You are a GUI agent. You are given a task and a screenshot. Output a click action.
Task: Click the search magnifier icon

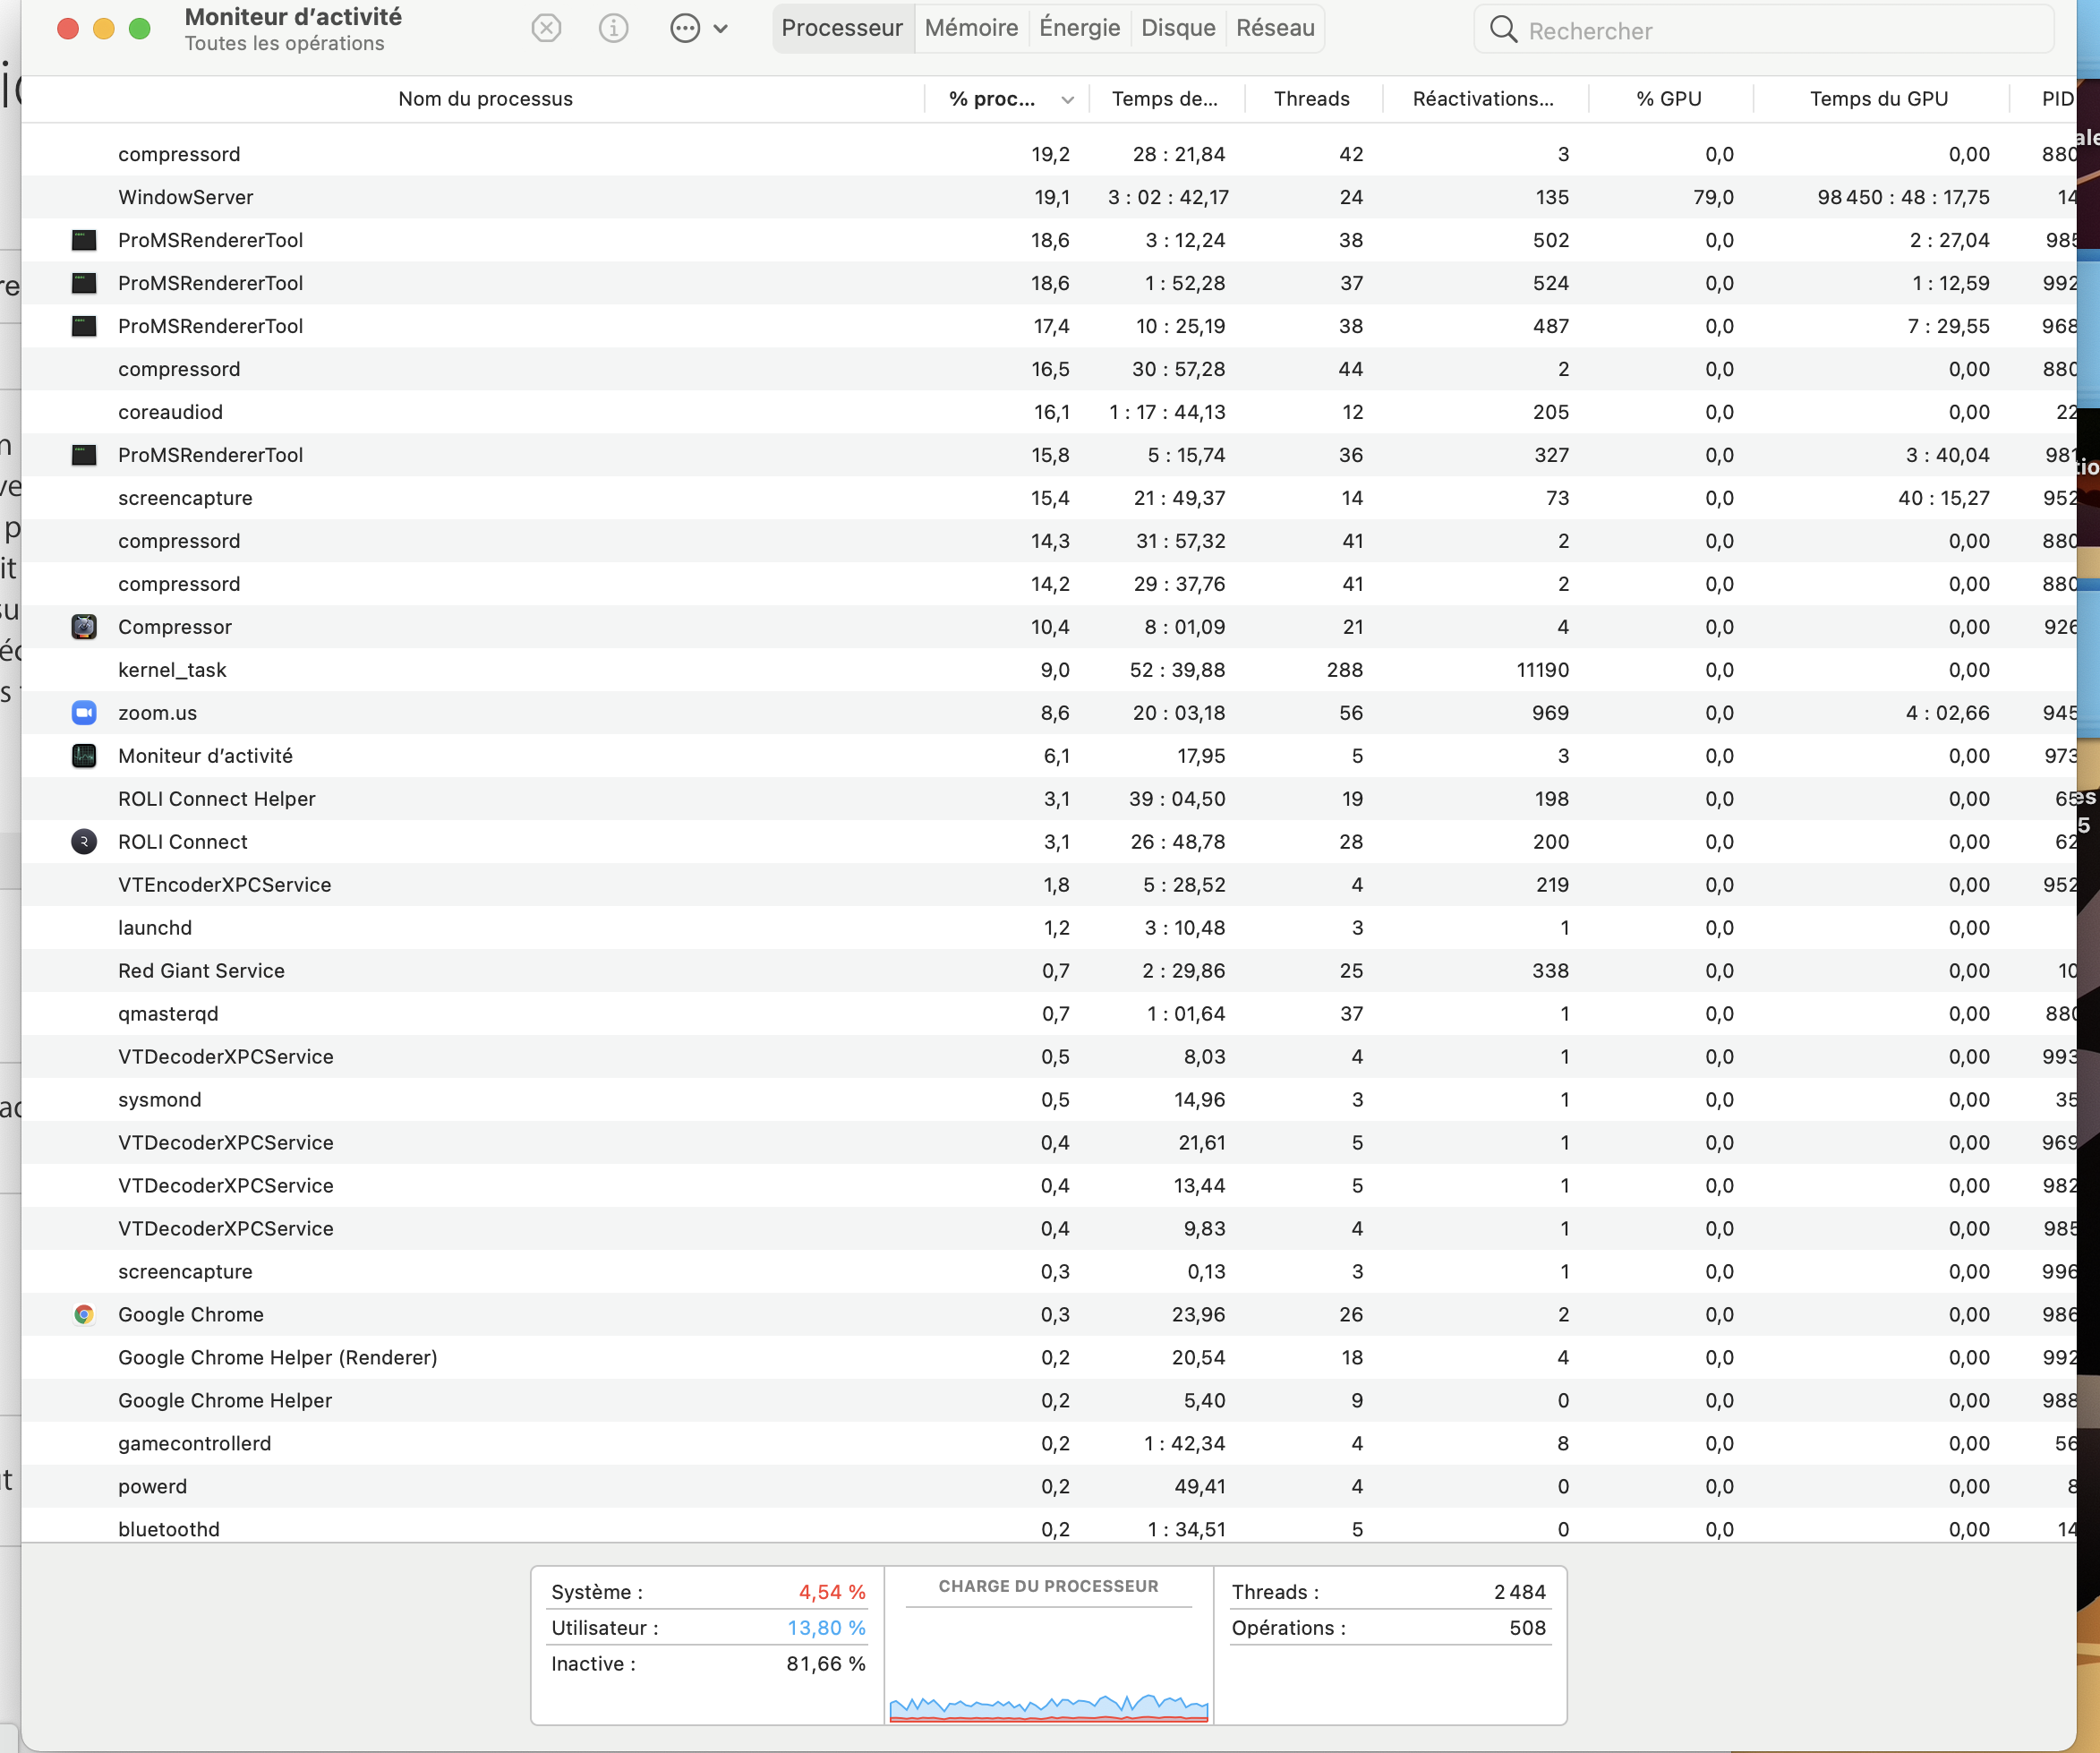[1503, 30]
